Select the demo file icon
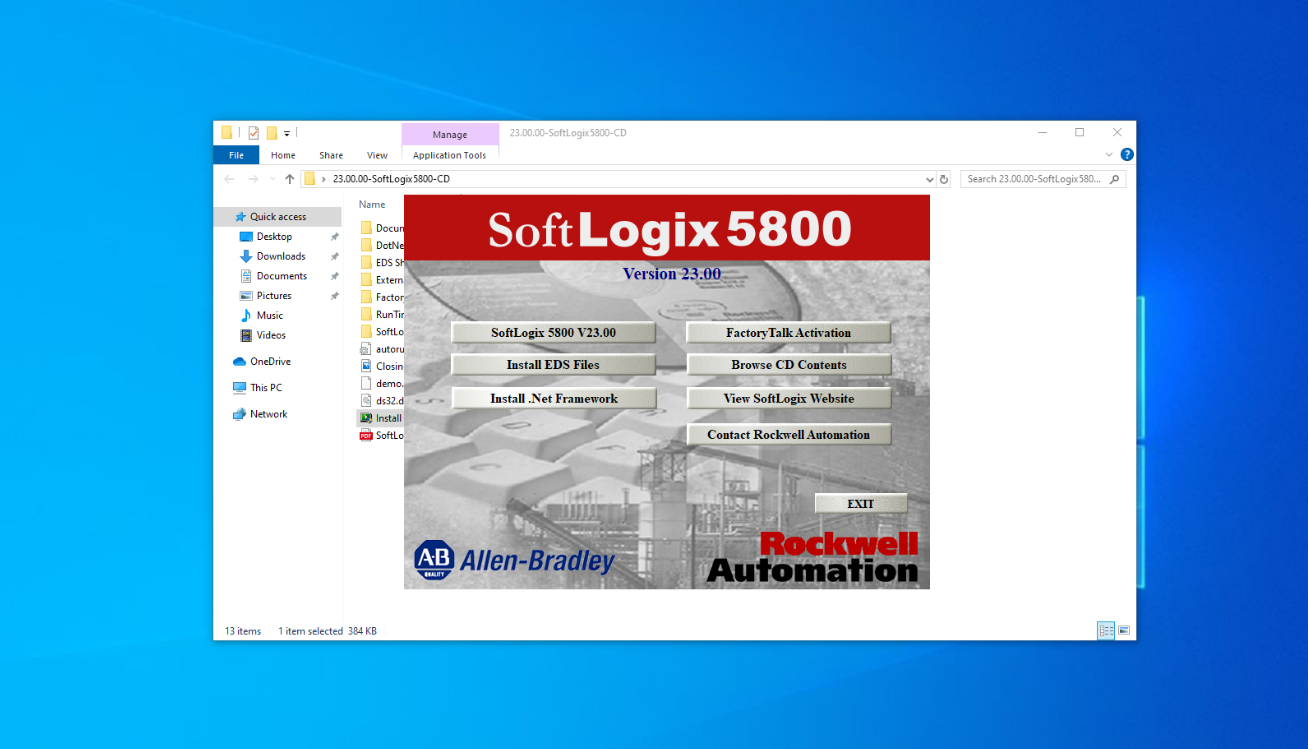This screenshot has height=749, width=1308. pyautogui.click(x=366, y=383)
